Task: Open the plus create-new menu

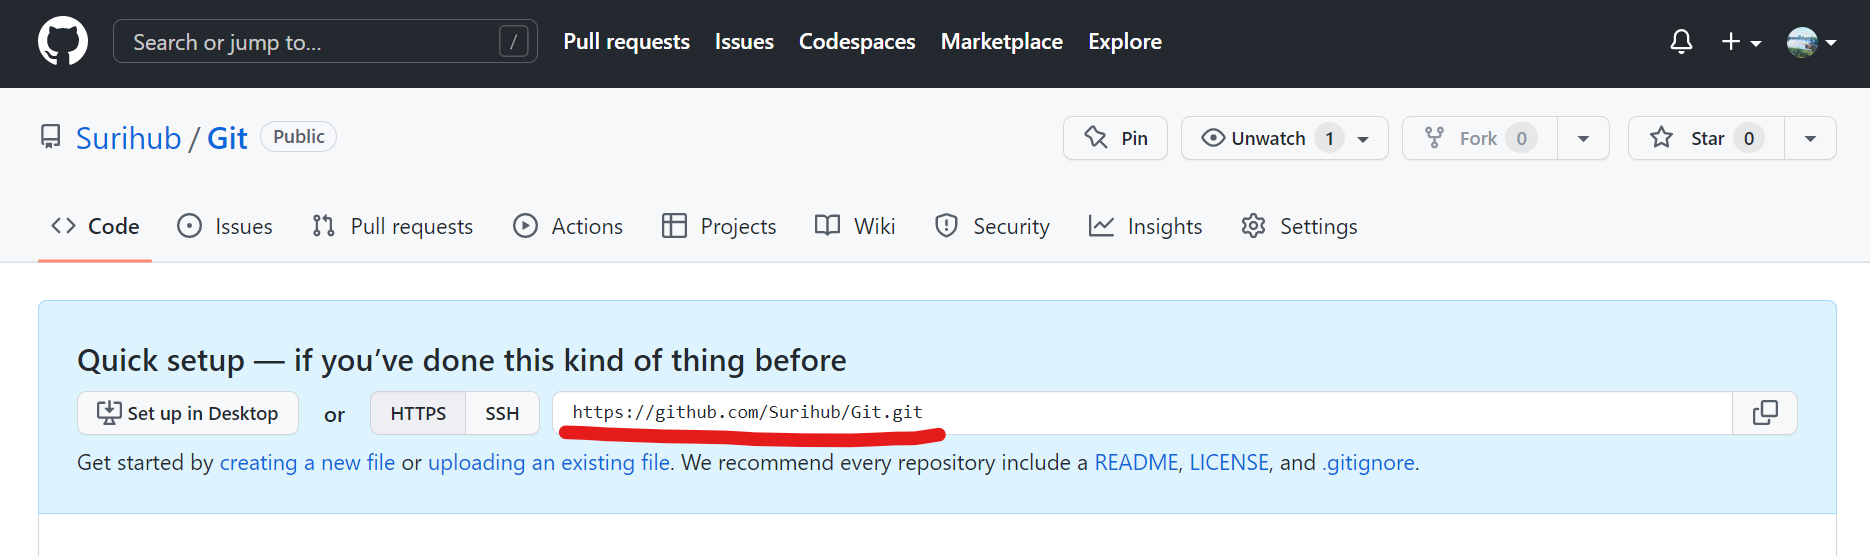Action: click(1741, 42)
